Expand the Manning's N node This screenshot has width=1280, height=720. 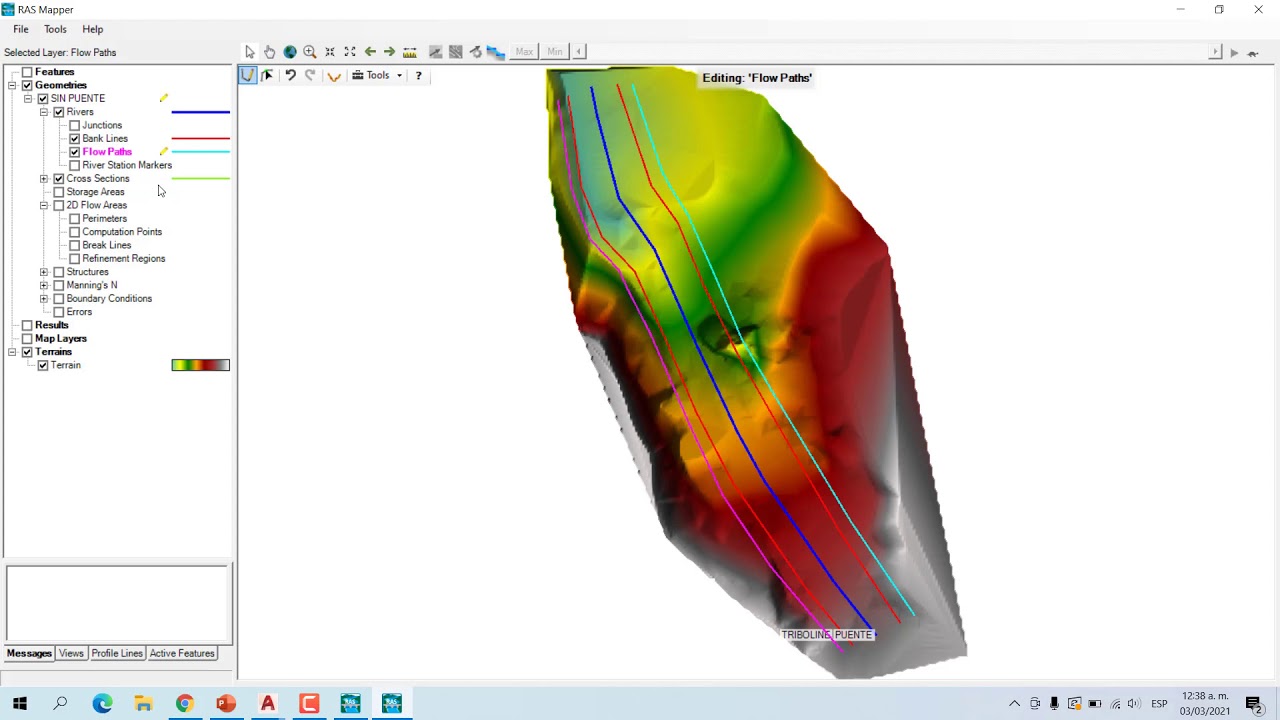tap(44, 285)
